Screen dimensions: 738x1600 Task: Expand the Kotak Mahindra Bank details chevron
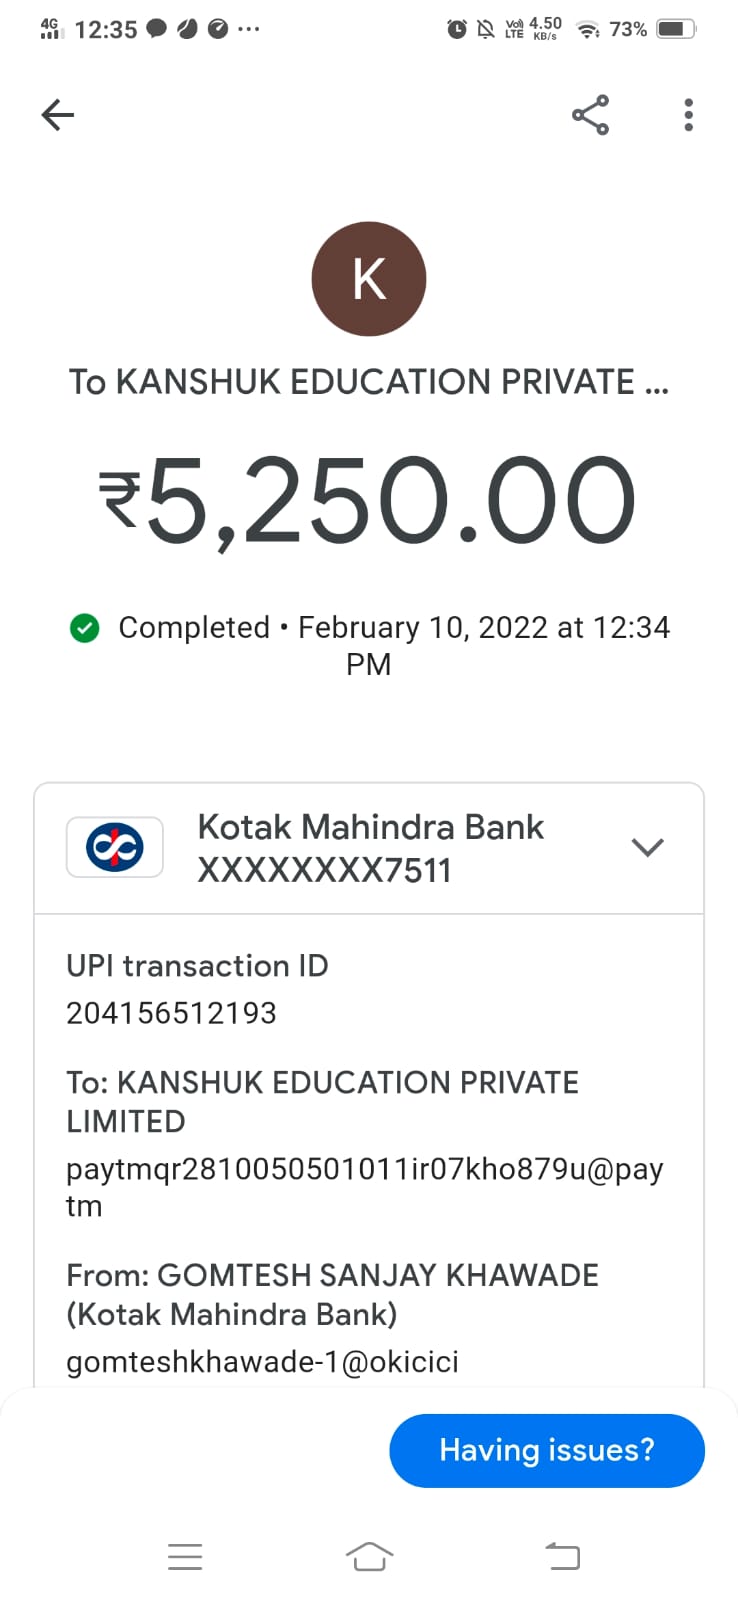coord(648,848)
